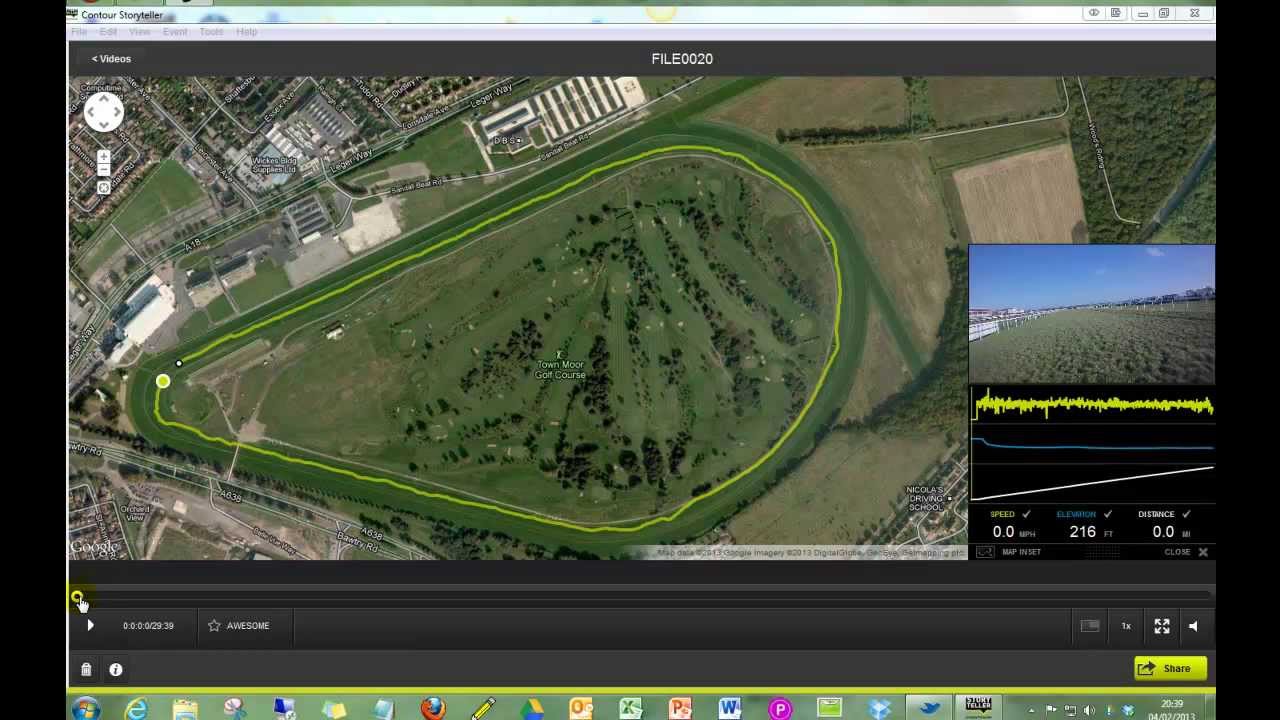This screenshot has width=1280, height=720.
Task: Select the green position marker on route
Action: (x=163, y=381)
